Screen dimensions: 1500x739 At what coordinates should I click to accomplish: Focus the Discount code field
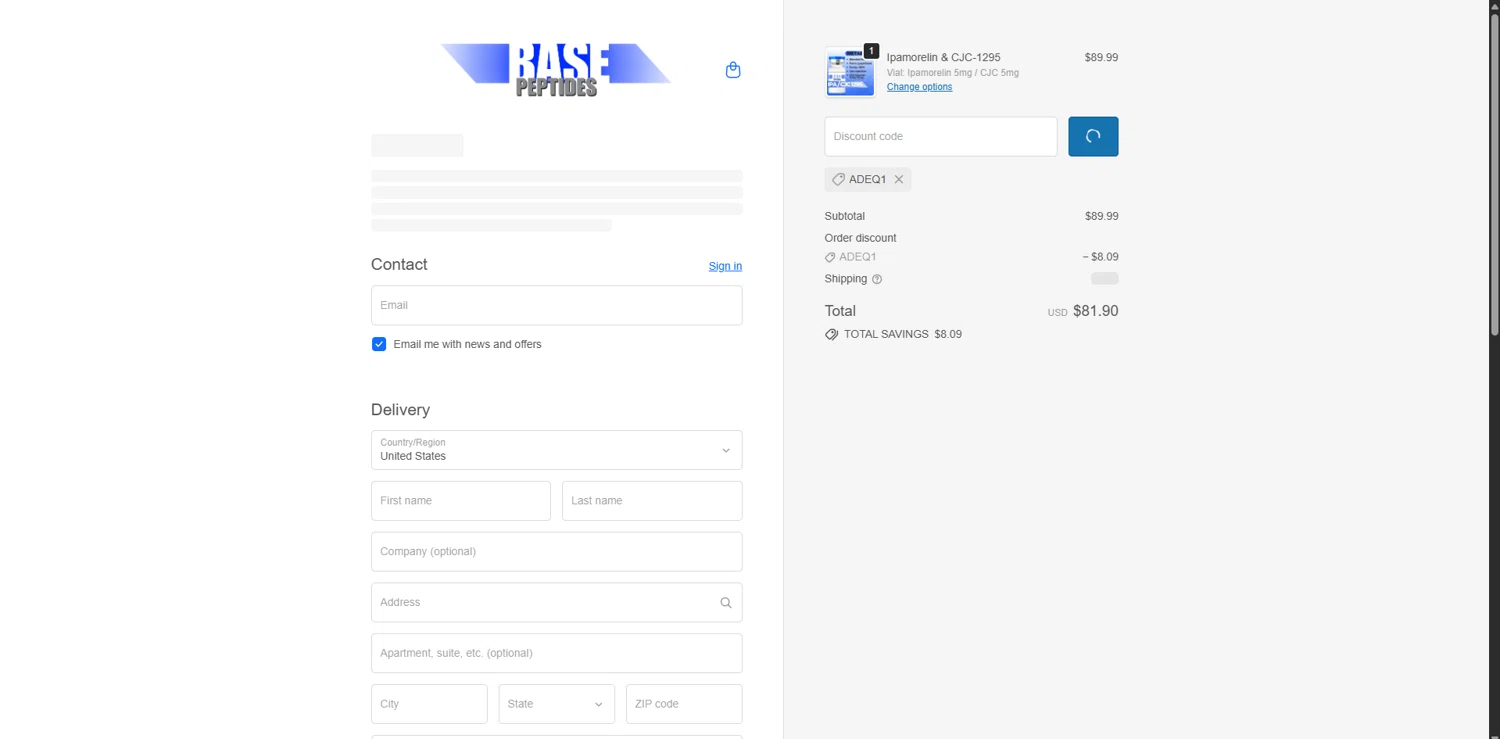[x=941, y=136]
